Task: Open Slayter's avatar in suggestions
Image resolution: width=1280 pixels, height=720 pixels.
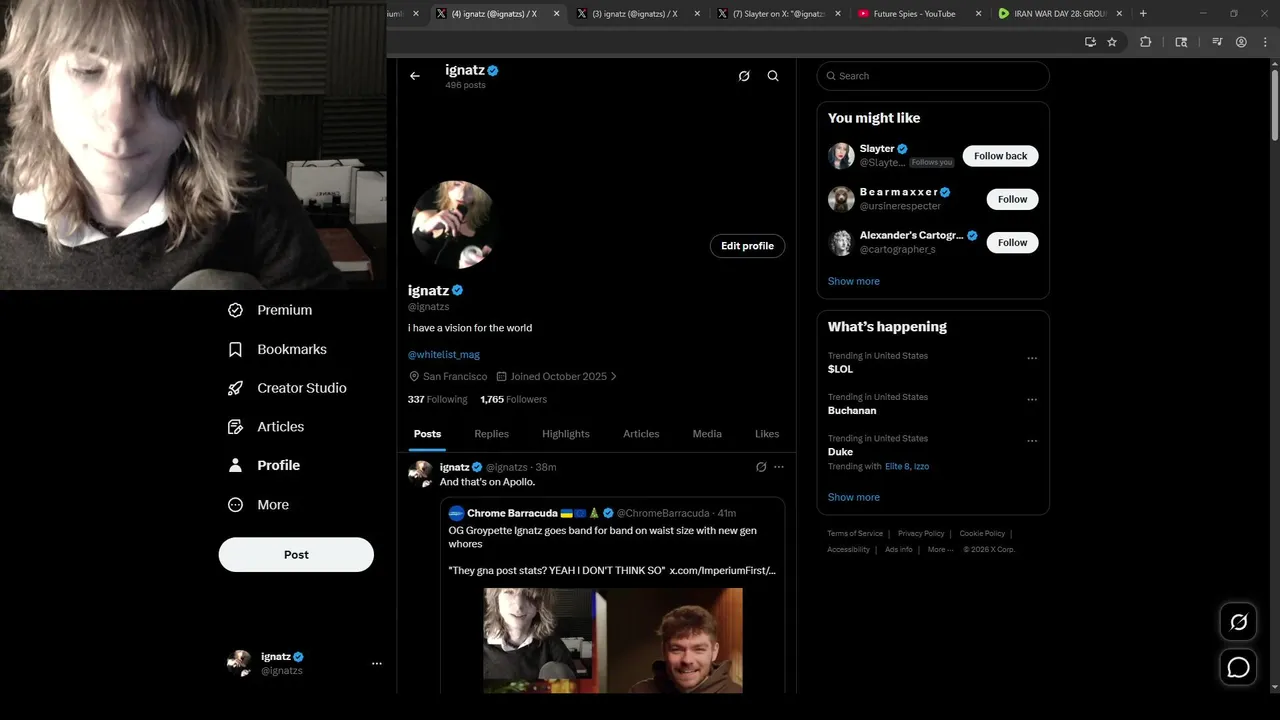Action: [x=841, y=156]
